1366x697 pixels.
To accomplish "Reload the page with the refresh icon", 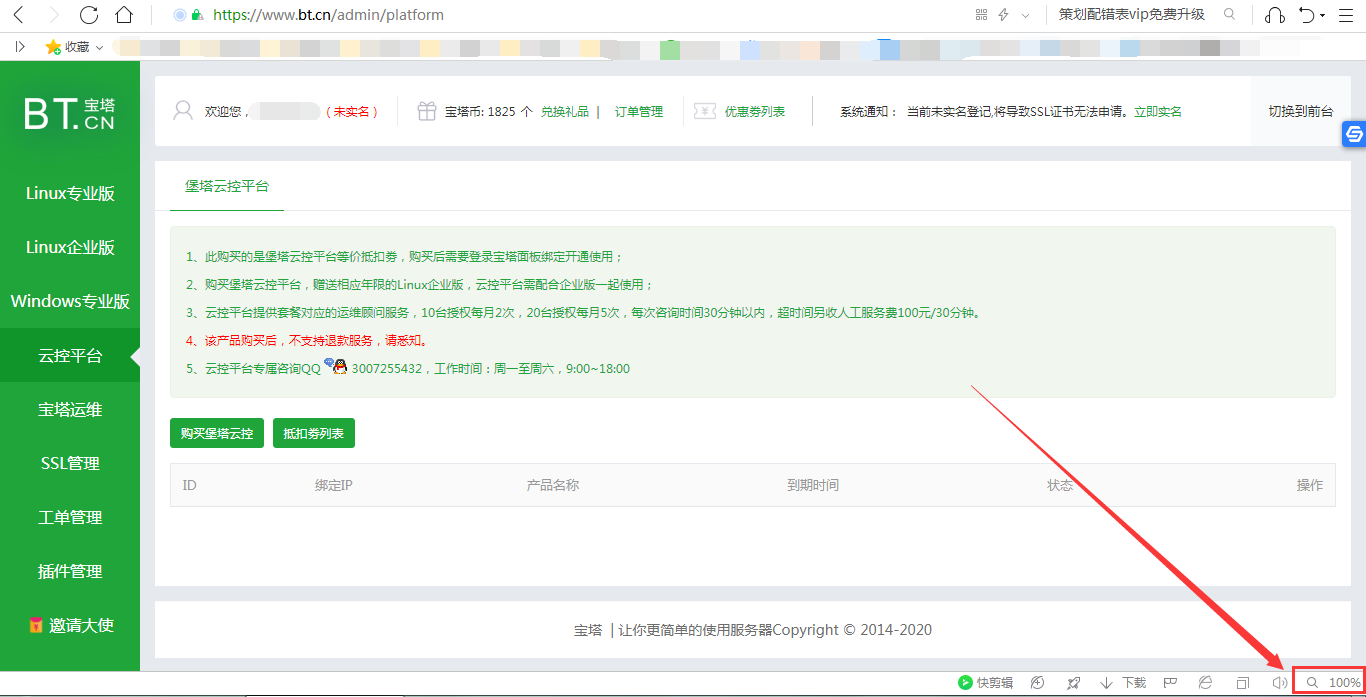I will point(89,15).
